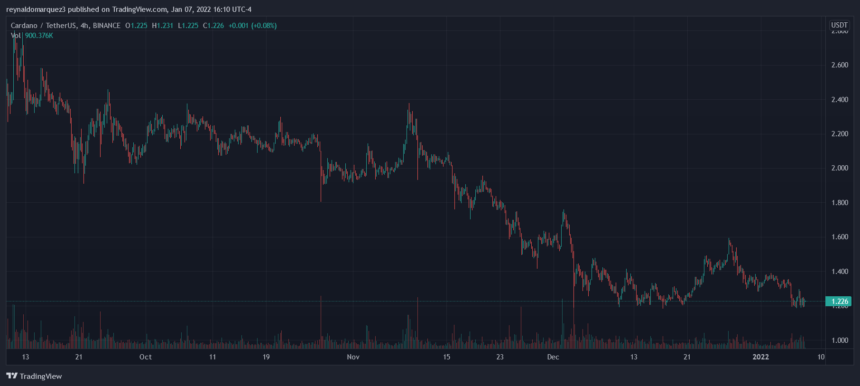Screen dimensions: 860x386
Task: Click the USDT currency label
Action: tap(840, 25)
